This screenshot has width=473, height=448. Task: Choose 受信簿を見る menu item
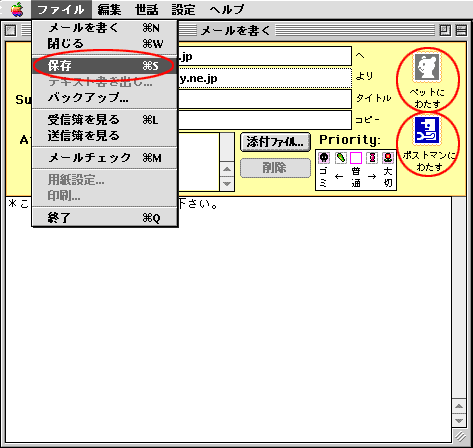point(104,119)
